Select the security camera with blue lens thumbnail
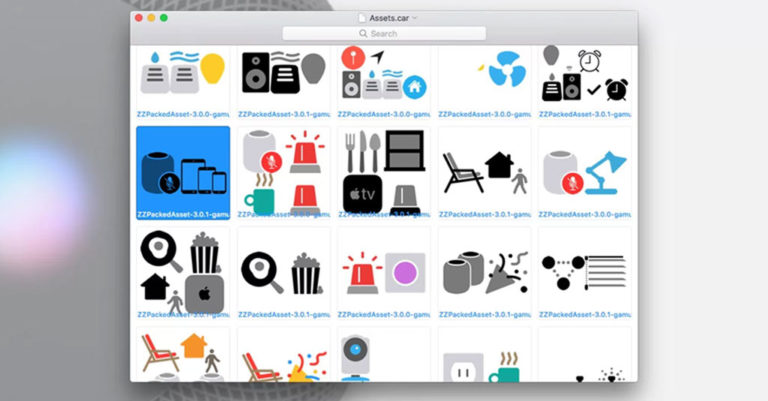The height and width of the screenshot is (401, 768). [x=384, y=356]
